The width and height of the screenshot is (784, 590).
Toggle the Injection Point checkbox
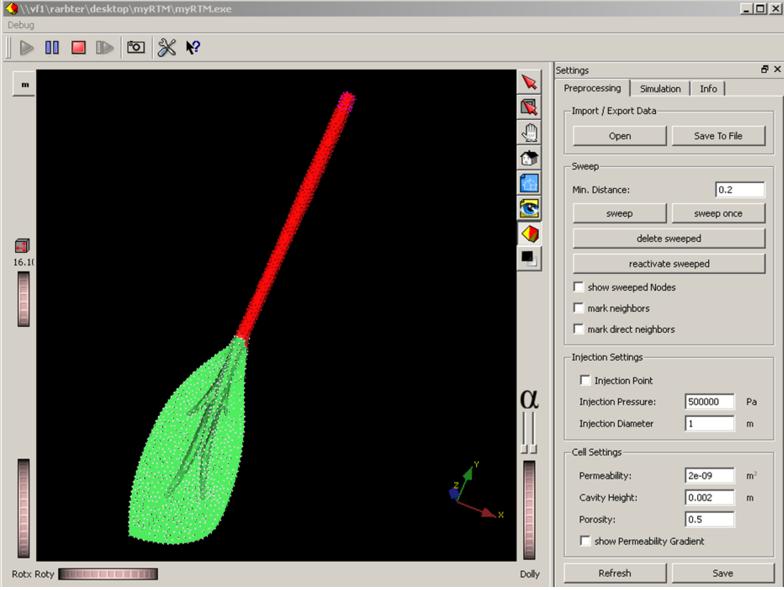[x=585, y=380]
